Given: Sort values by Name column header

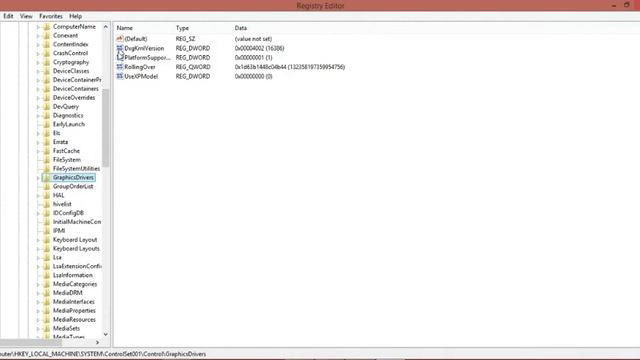Looking at the screenshot, I should click(124, 28).
